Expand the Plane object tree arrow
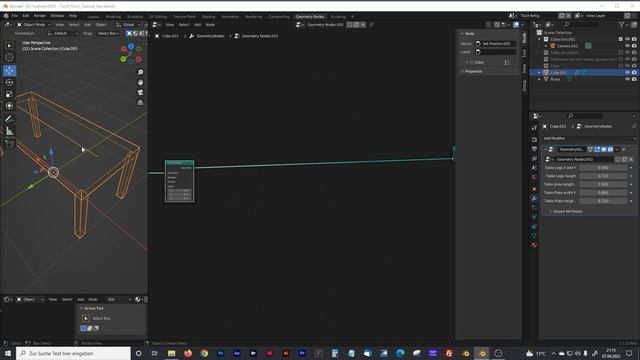 point(540,79)
